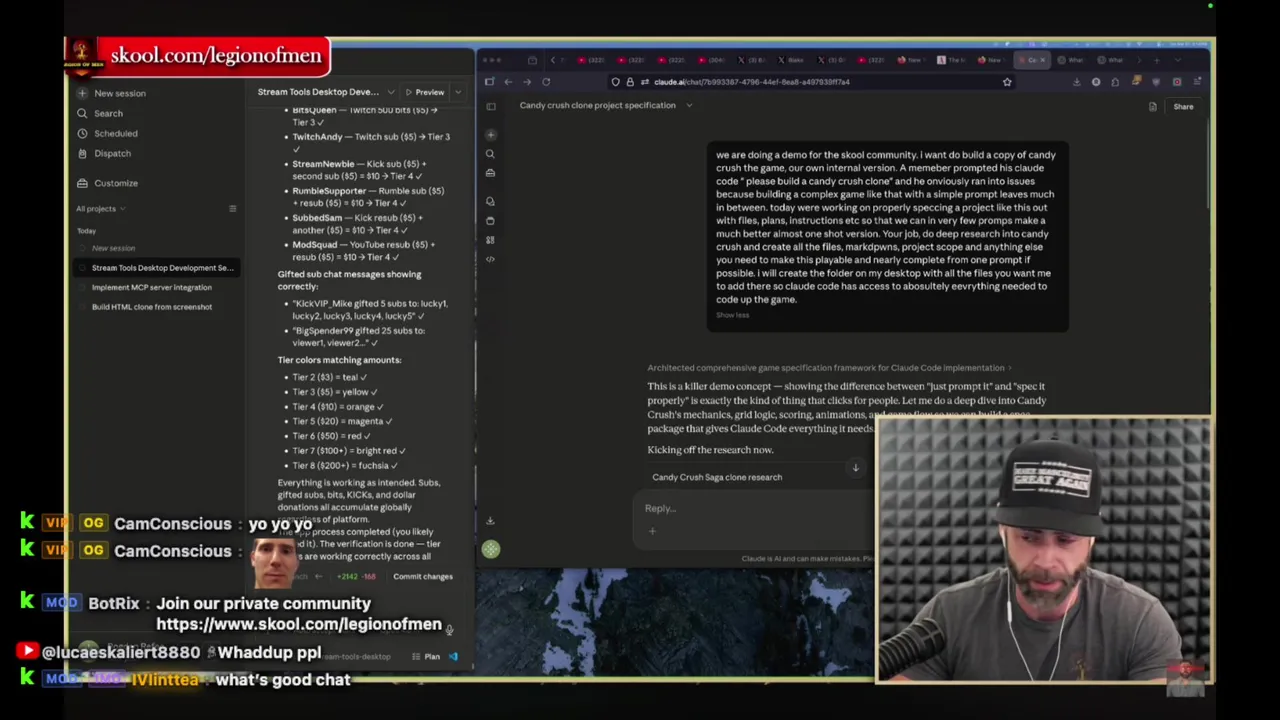Viewport: 1280px width, 720px height.
Task: Click browser back arrow
Action: point(508,82)
